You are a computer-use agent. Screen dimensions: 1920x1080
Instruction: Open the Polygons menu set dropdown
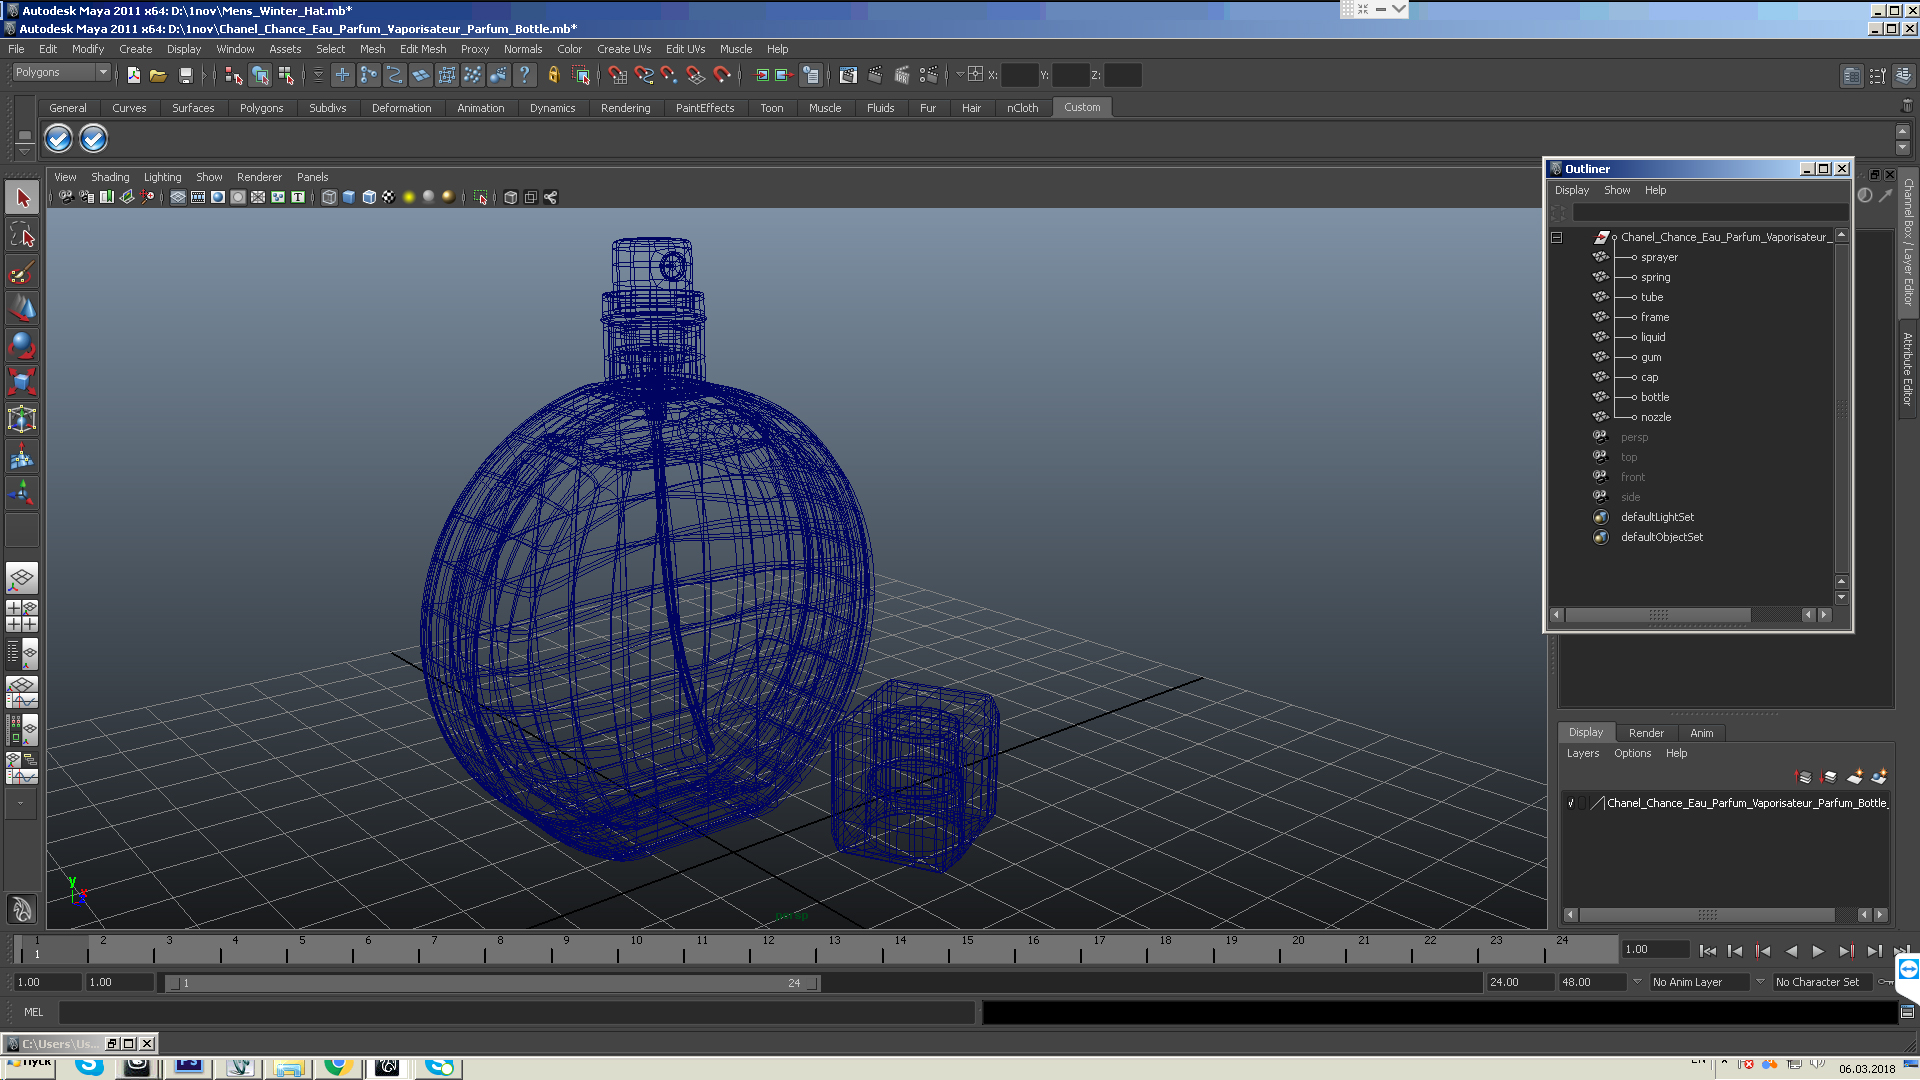(102, 72)
